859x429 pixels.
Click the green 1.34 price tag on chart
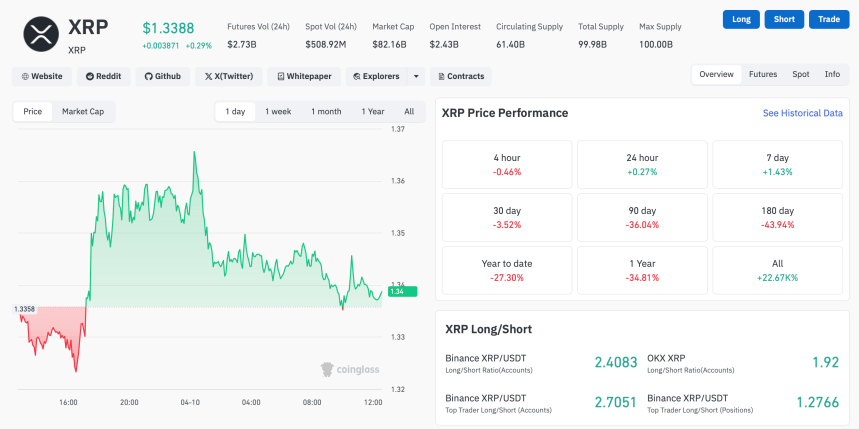pos(403,291)
